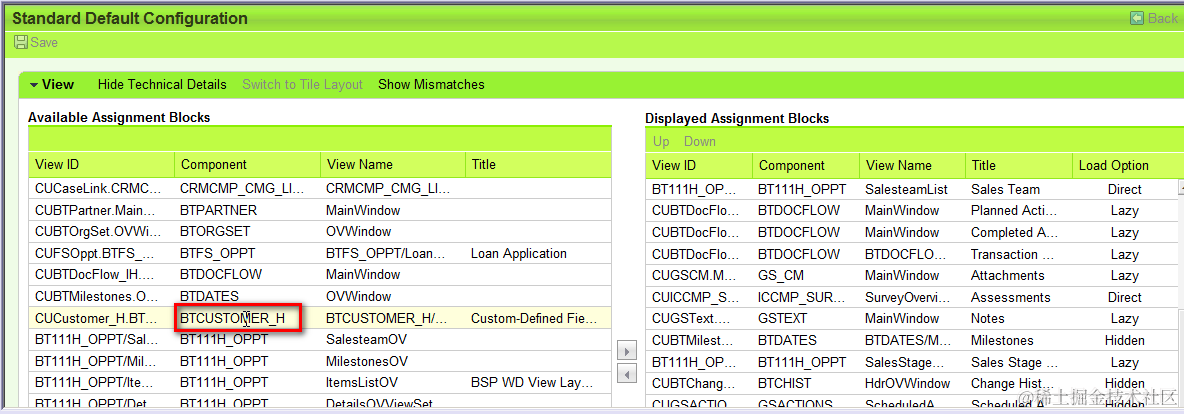Click the Custom-Defined Fie... title cell
The image size is (1184, 414).
tap(538, 318)
